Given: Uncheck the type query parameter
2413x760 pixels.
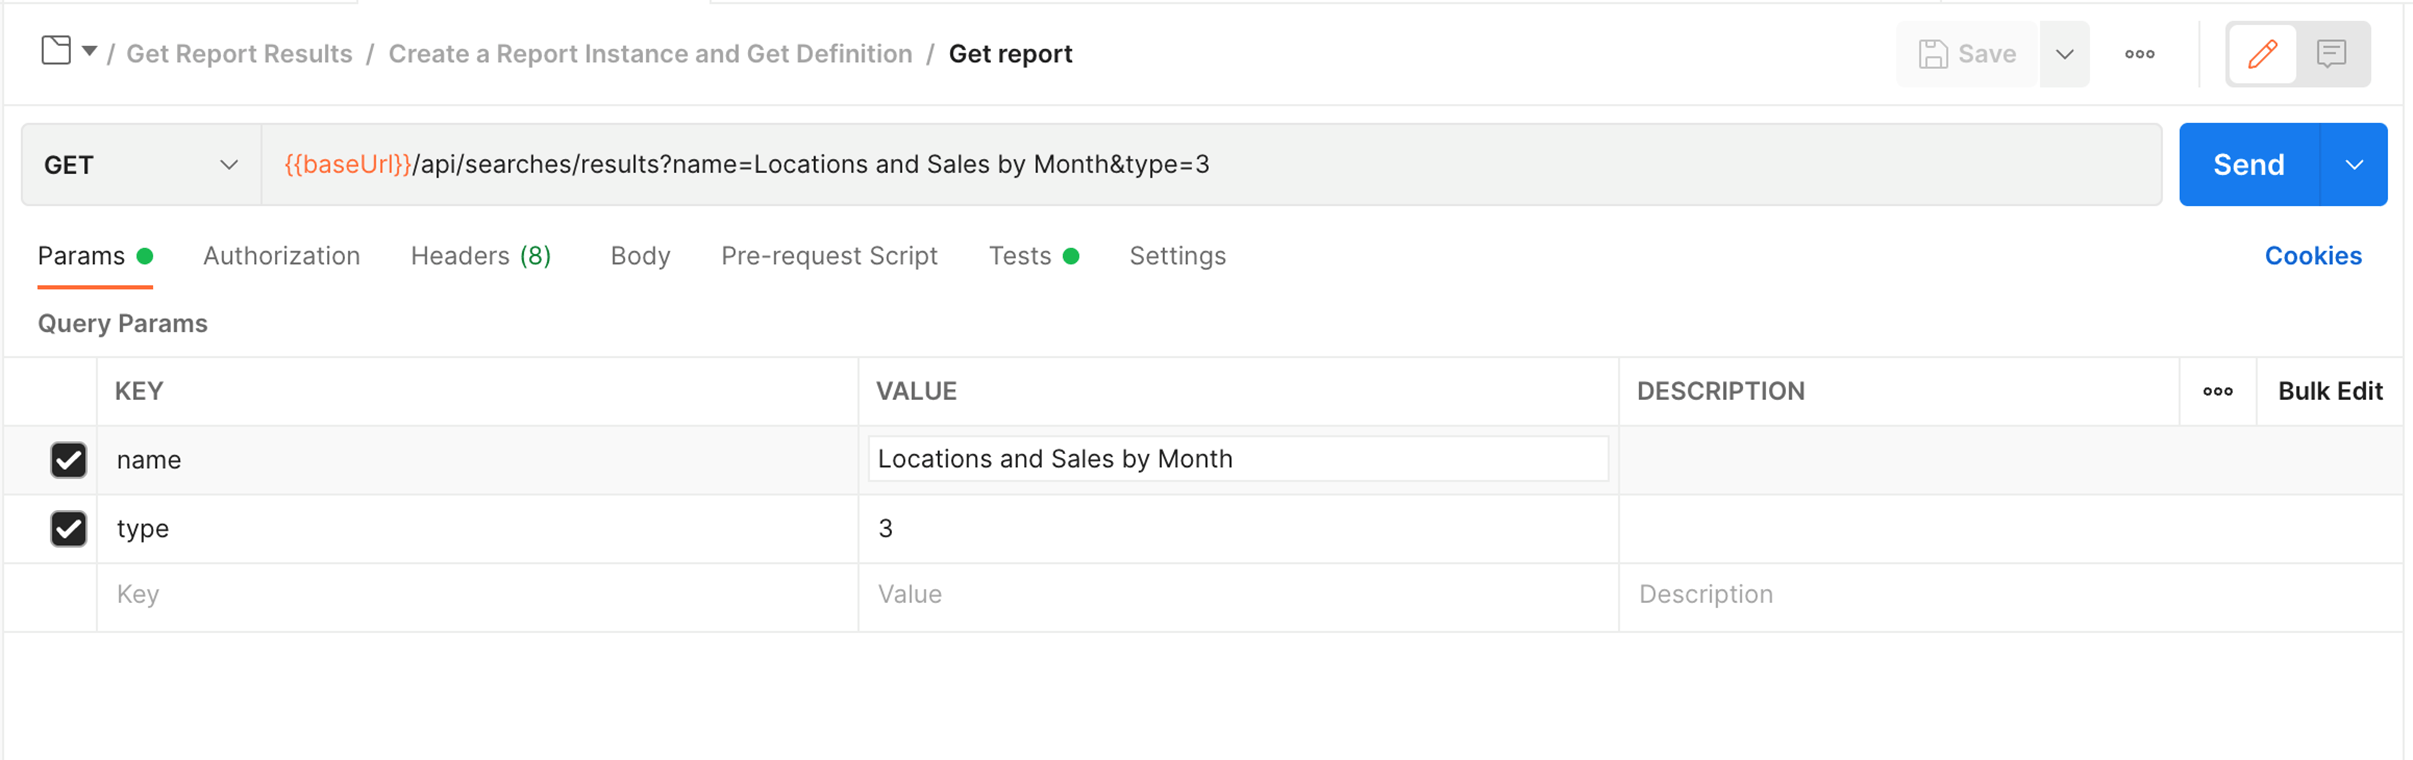Looking at the screenshot, I should (x=68, y=528).
